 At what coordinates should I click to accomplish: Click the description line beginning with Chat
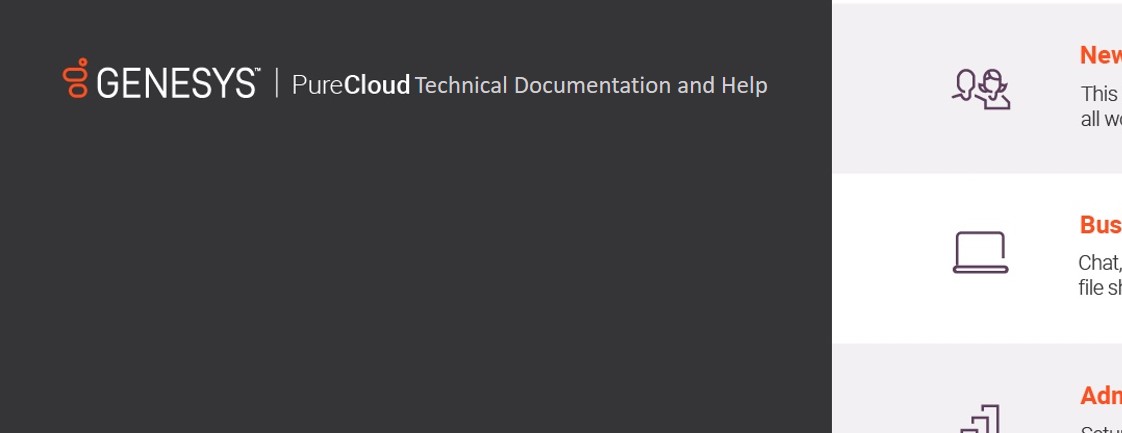click(x=1099, y=263)
